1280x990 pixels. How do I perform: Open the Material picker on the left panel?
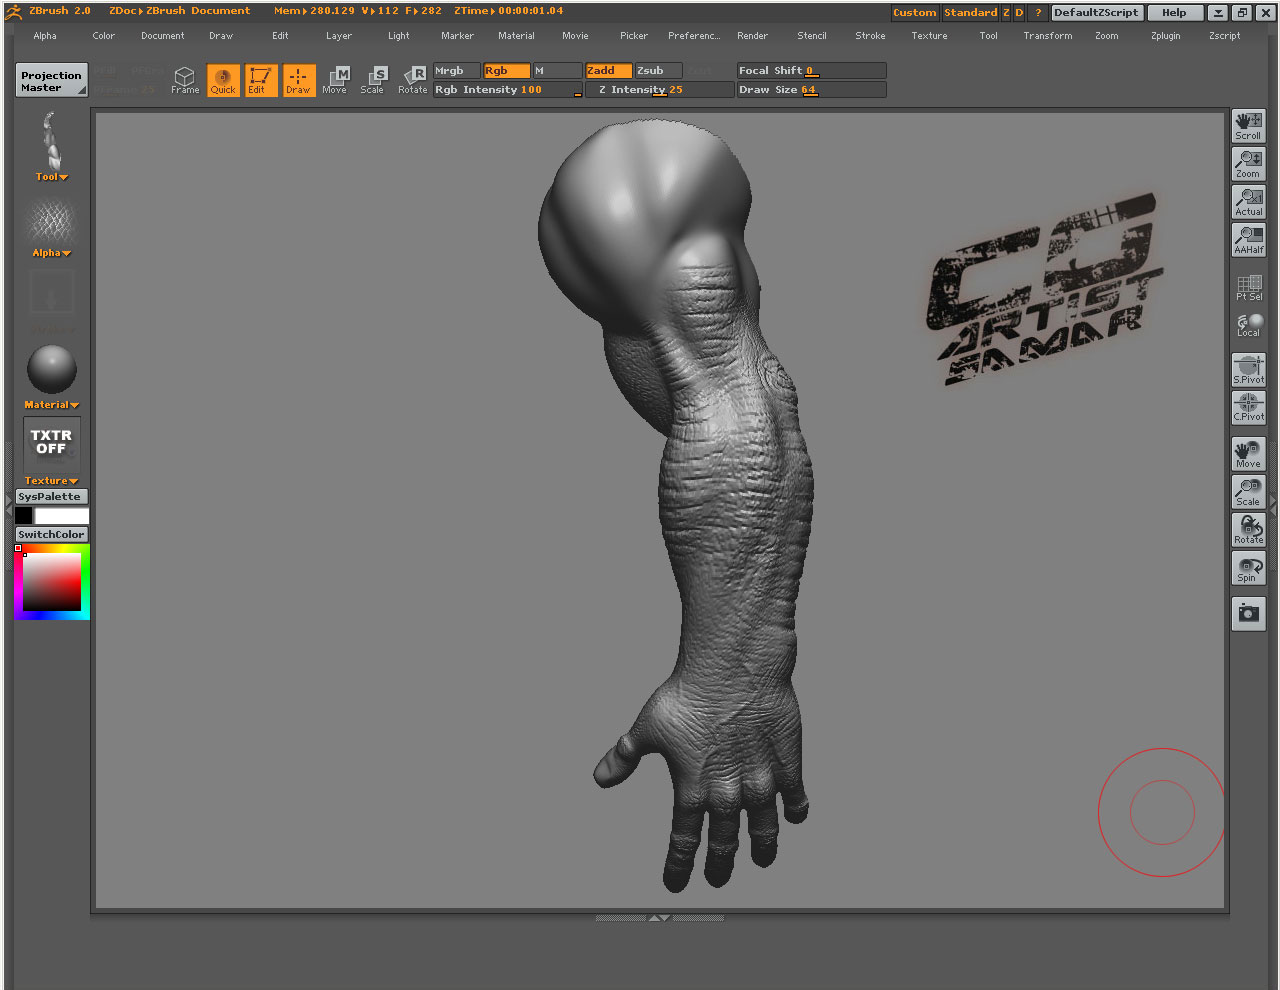coord(51,404)
